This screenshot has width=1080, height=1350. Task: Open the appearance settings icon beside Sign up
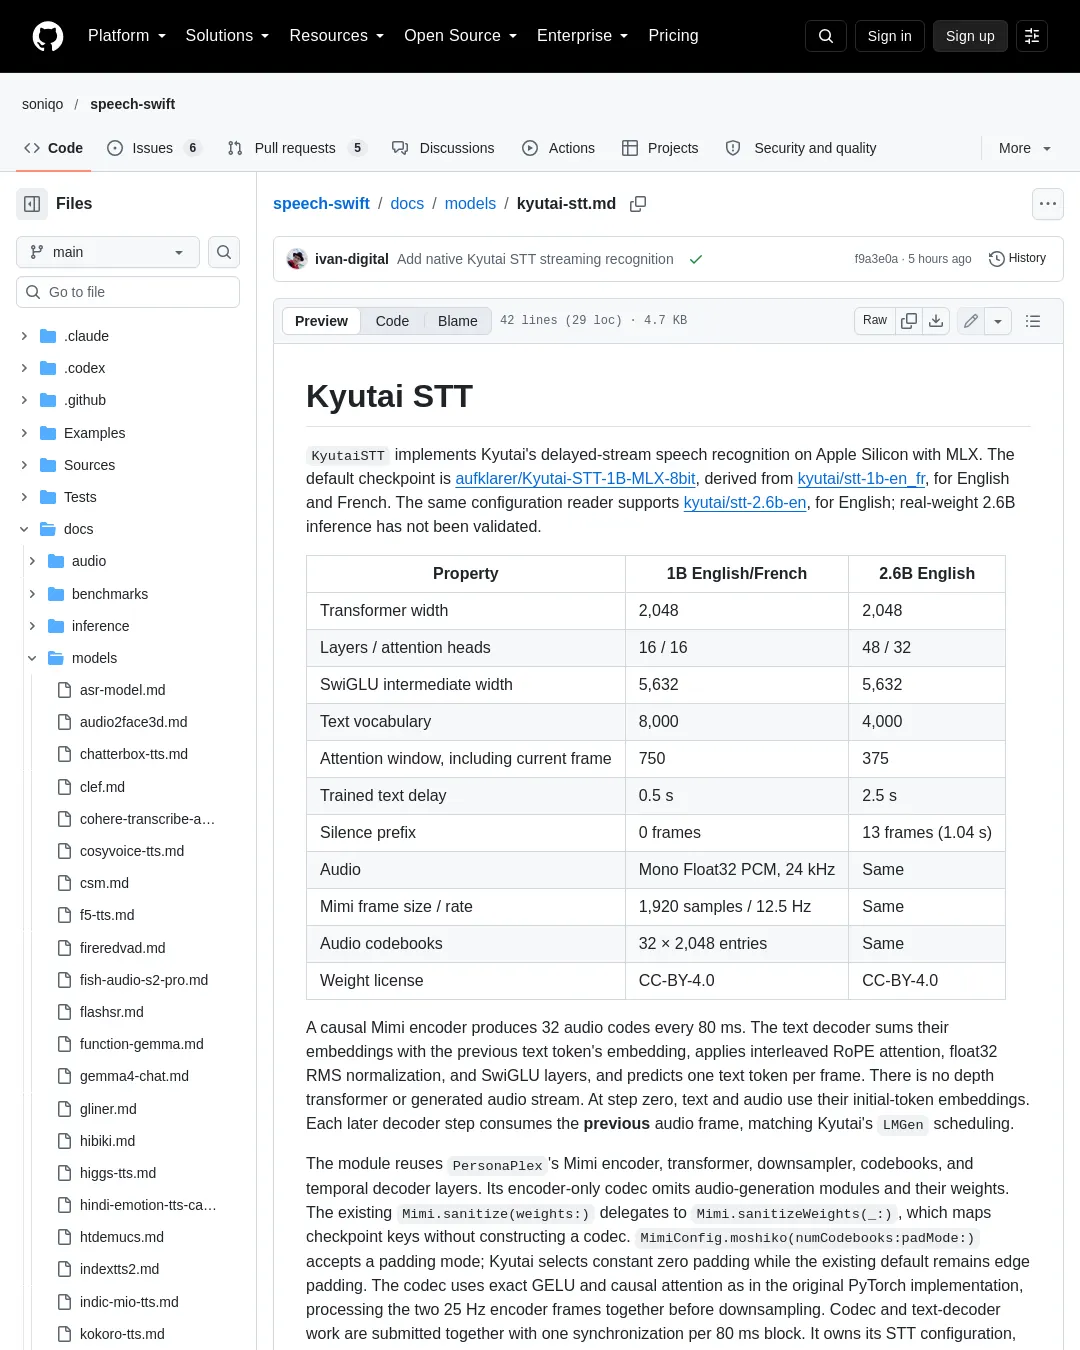[1032, 36]
